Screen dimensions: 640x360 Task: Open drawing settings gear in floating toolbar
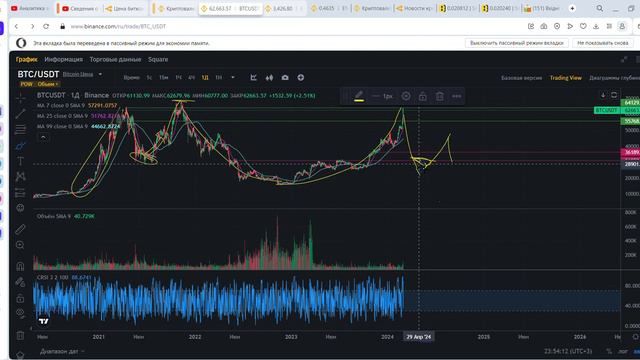pyautogui.click(x=406, y=96)
